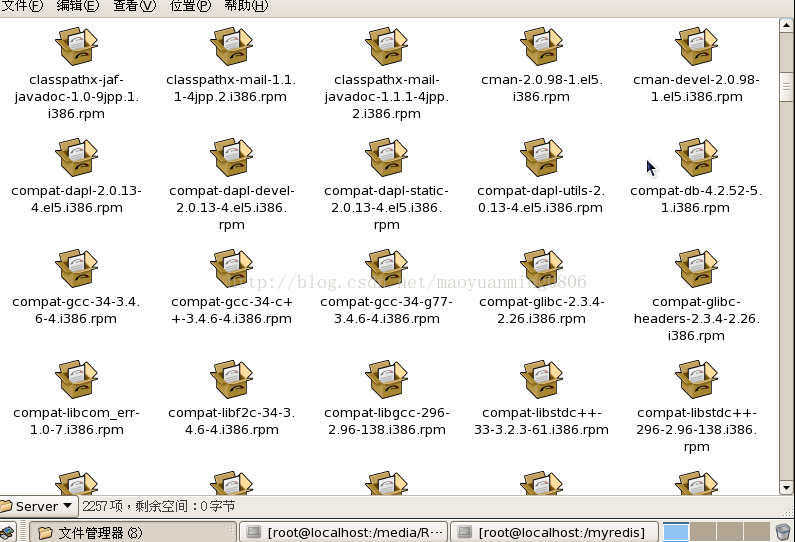Select classpathx-mail-javadoc-1.1.1-4jpp.2.i386.rpm package icon
Image resolution: width=795 pixels, height=542 pixels.
point(386,46)
